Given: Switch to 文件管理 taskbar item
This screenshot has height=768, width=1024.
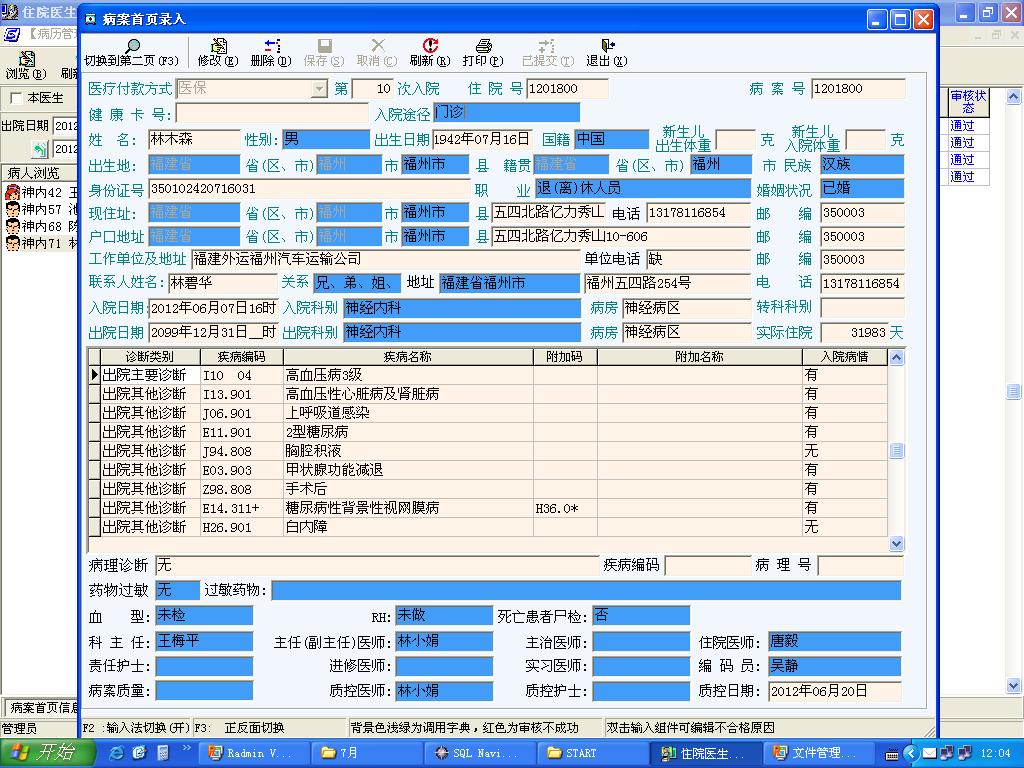Looking at the screenshot, I should (x=817, y=753).
